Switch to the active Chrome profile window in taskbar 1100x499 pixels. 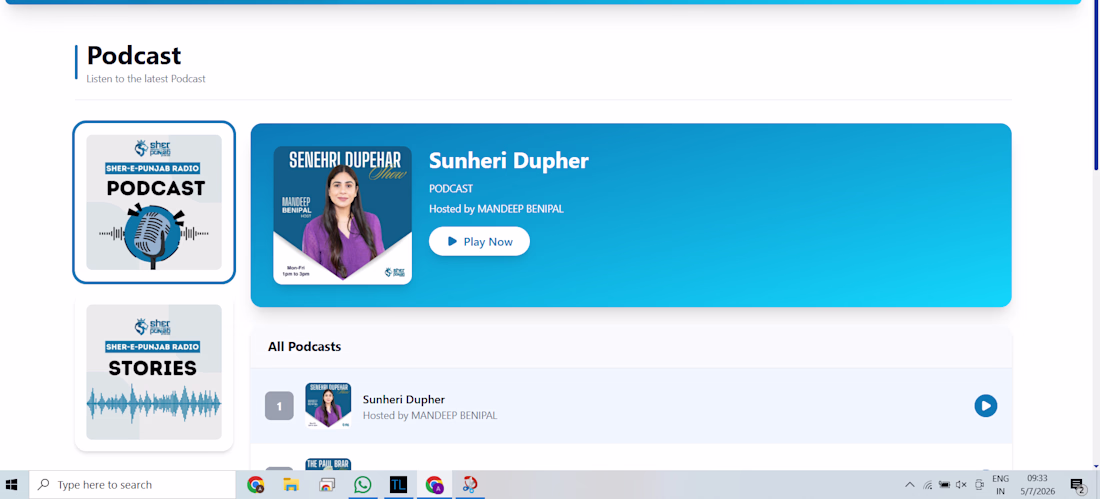[x=434, y=484]
